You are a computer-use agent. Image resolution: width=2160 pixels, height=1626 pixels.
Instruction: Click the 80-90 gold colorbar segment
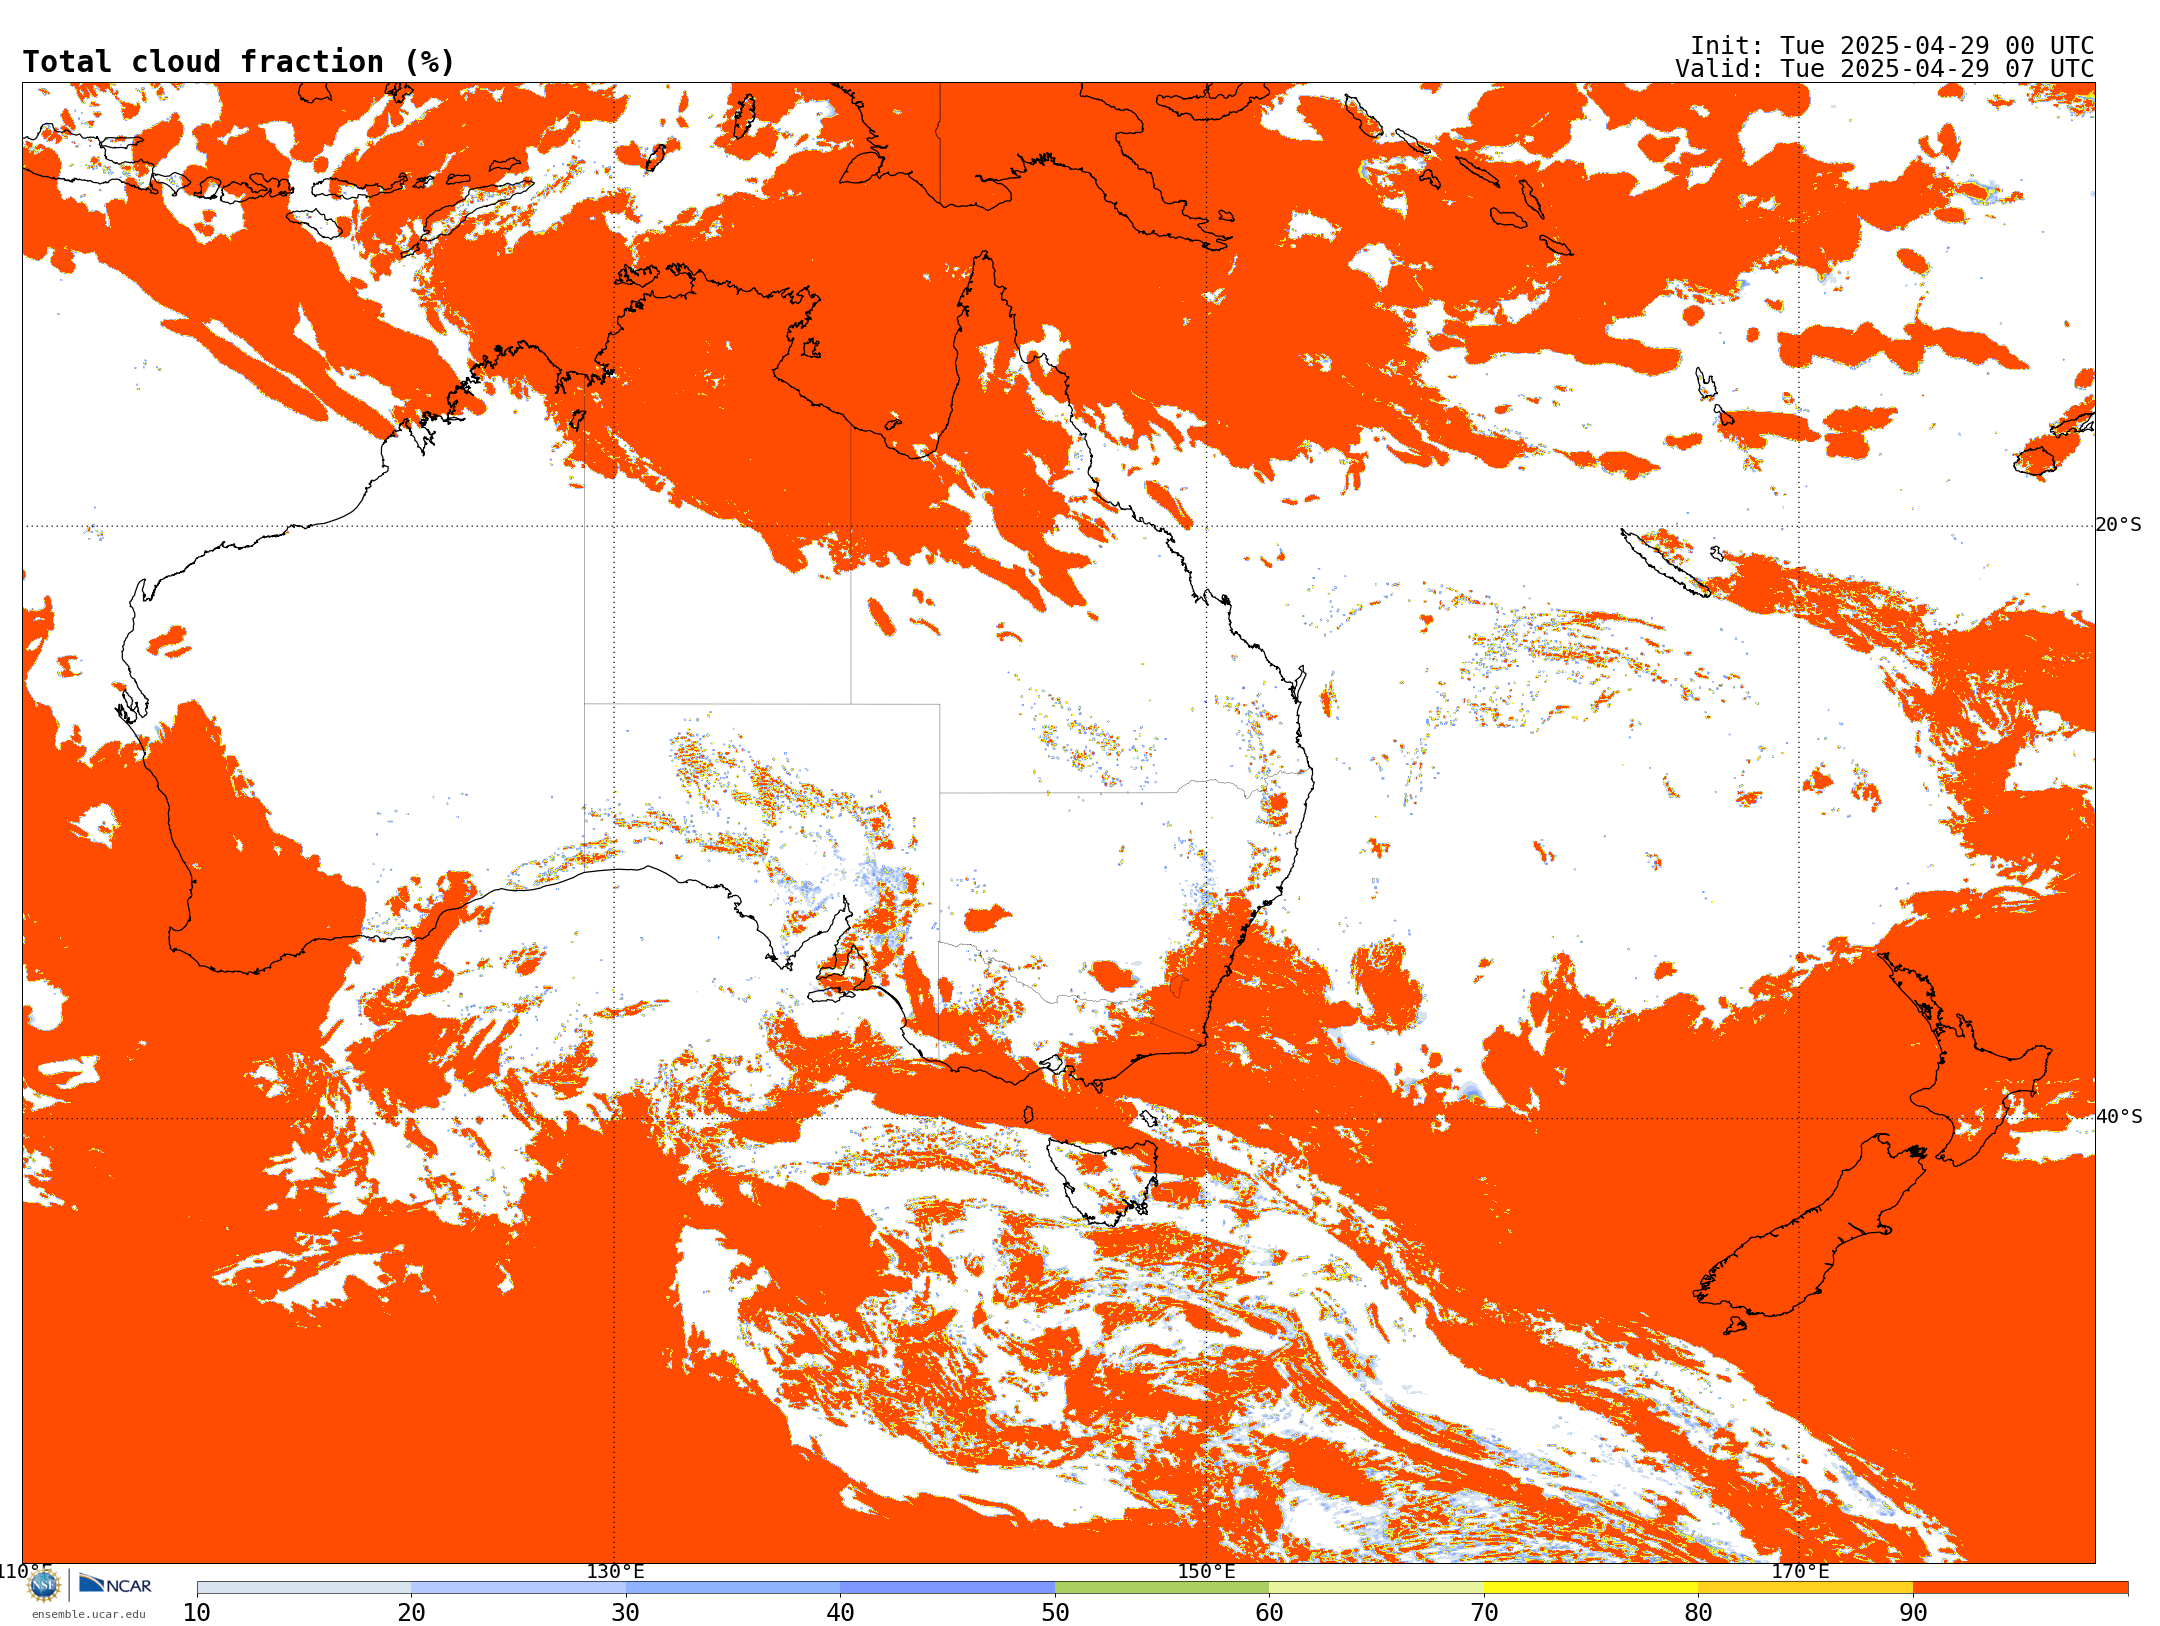click(x=1805, y=1588)
